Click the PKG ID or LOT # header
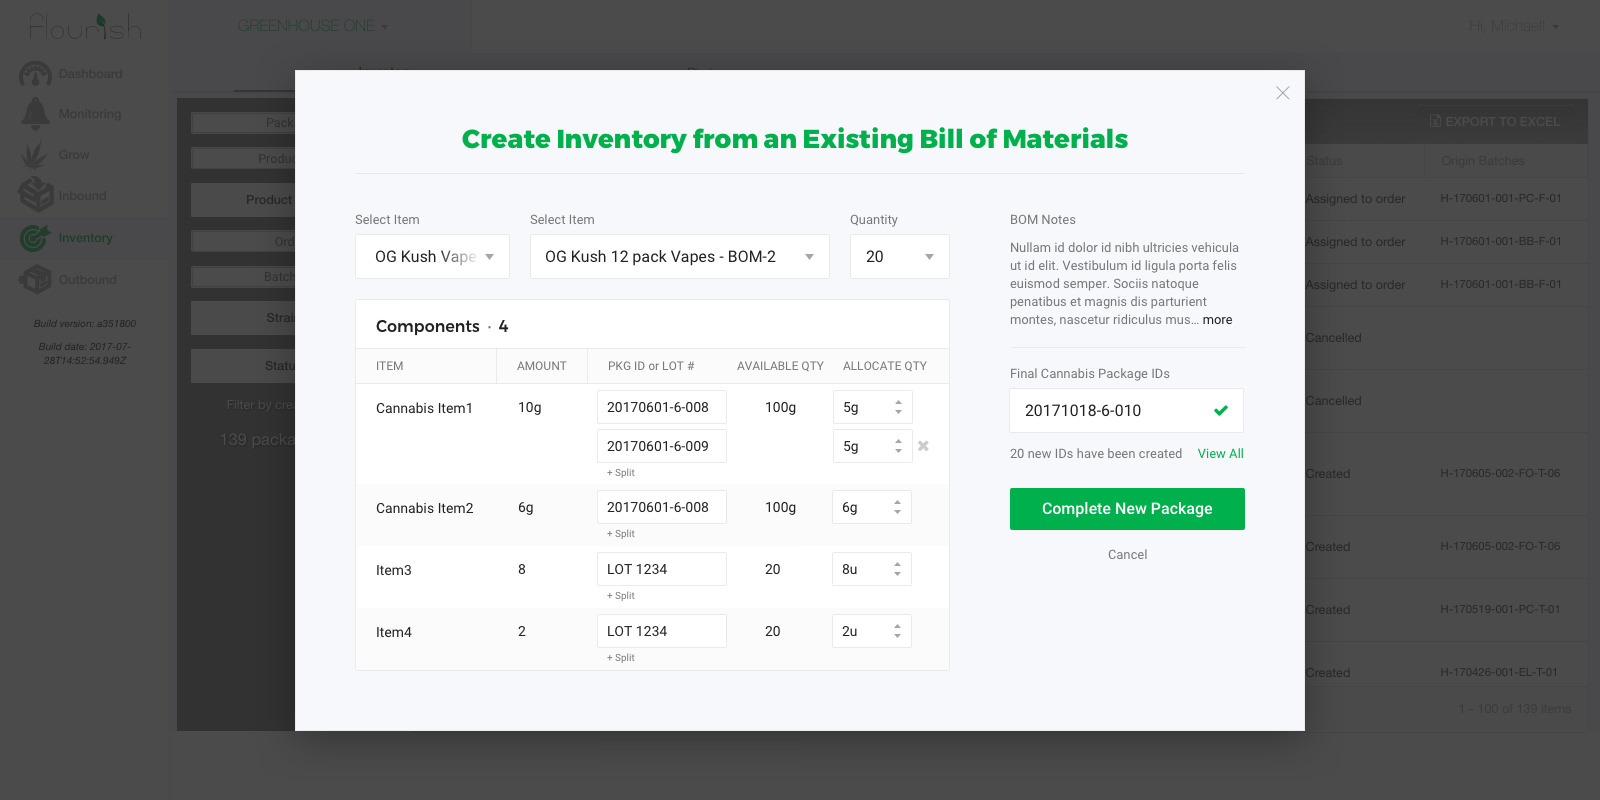This screenshot has width=1600, height=800. 651,366
